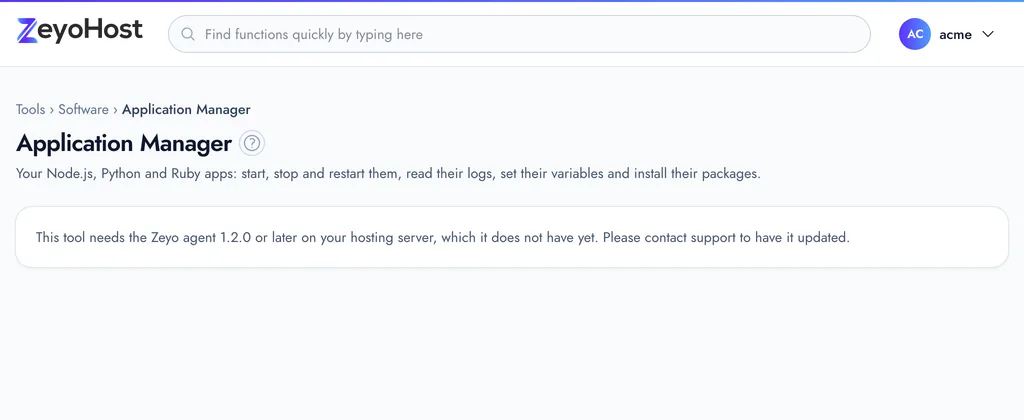Viewport: 1024px width, 420px height.
Task: Click the AC account avatar
Action: coord(915,35)
